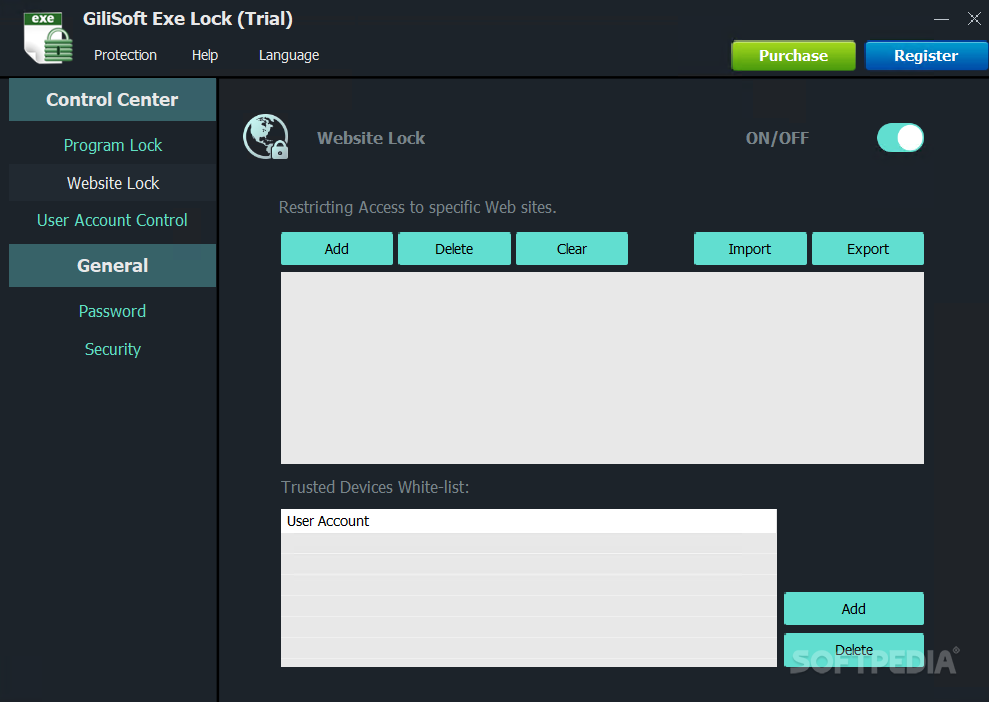Click the blue Register button

pyautogui.click(x=926, y=56)
